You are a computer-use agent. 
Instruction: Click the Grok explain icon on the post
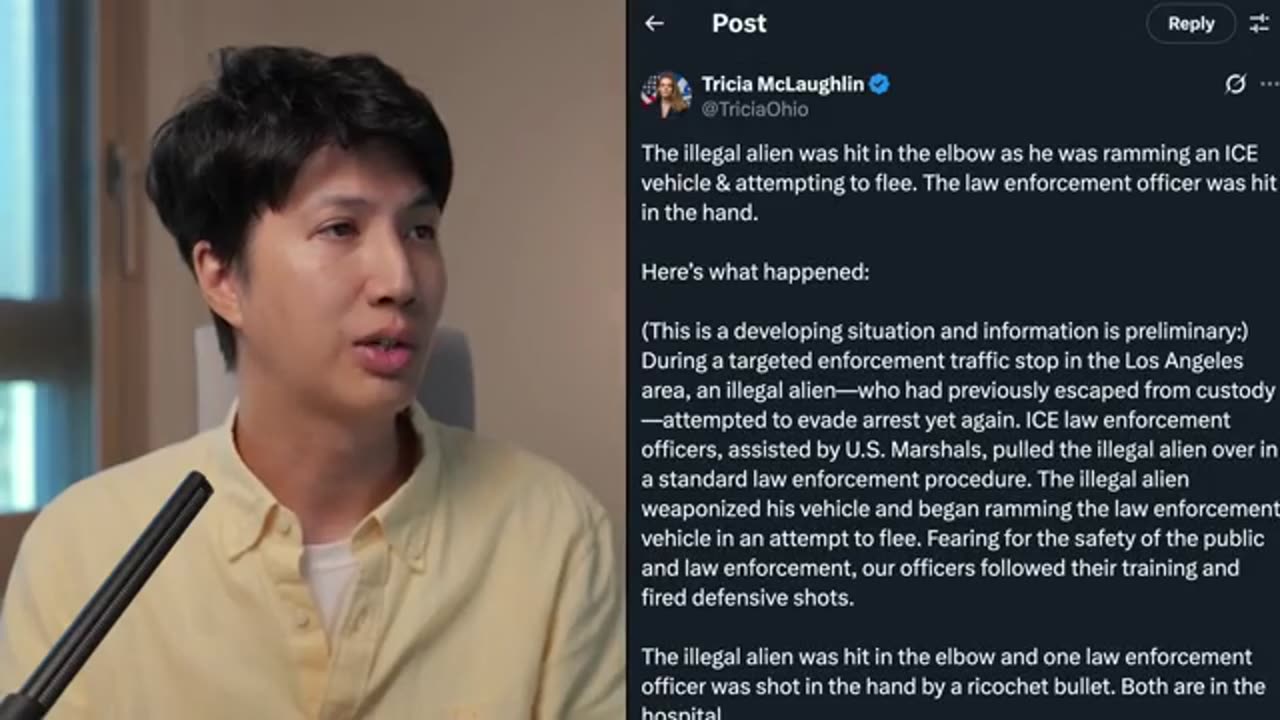coord(1235,84)
